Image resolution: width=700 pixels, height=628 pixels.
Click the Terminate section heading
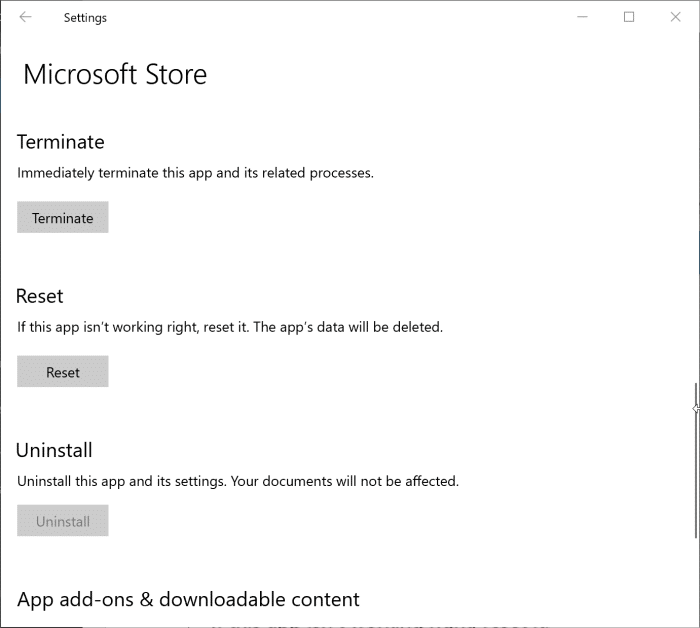[x=61, y=142]
